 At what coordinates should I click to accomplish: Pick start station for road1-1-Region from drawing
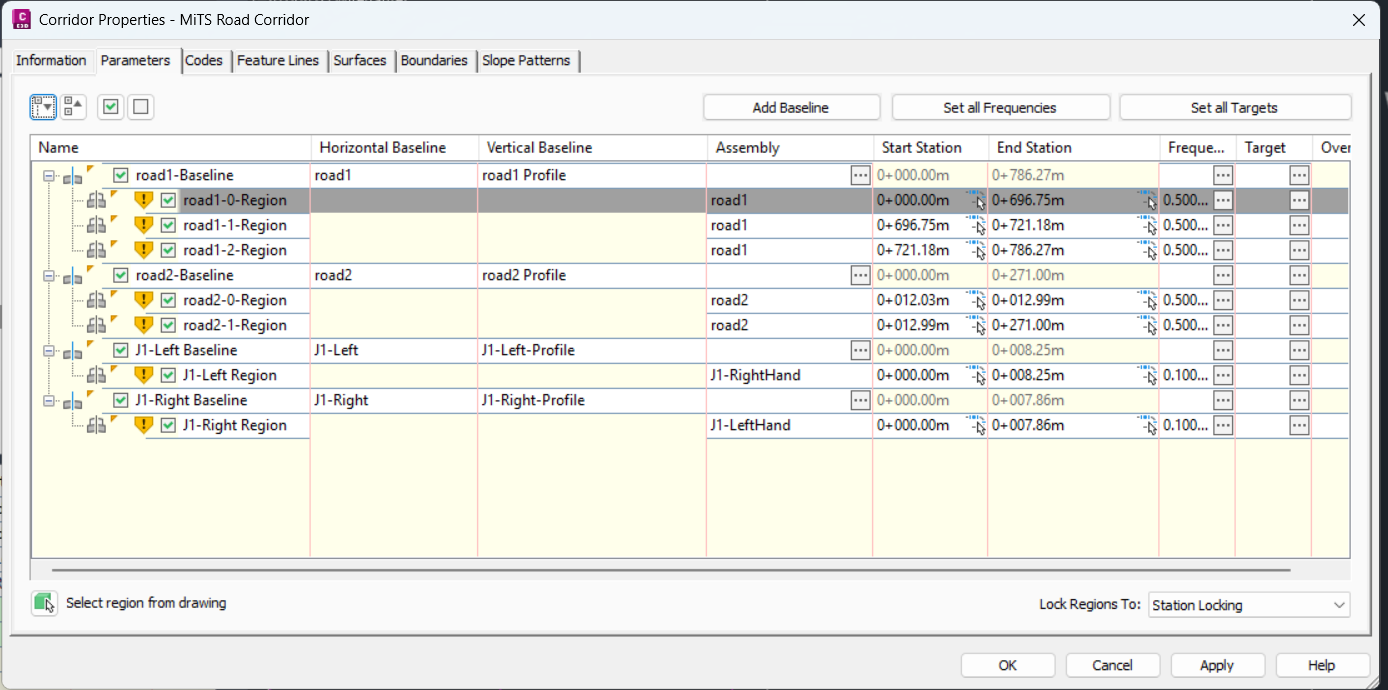(x=976, y=225)
